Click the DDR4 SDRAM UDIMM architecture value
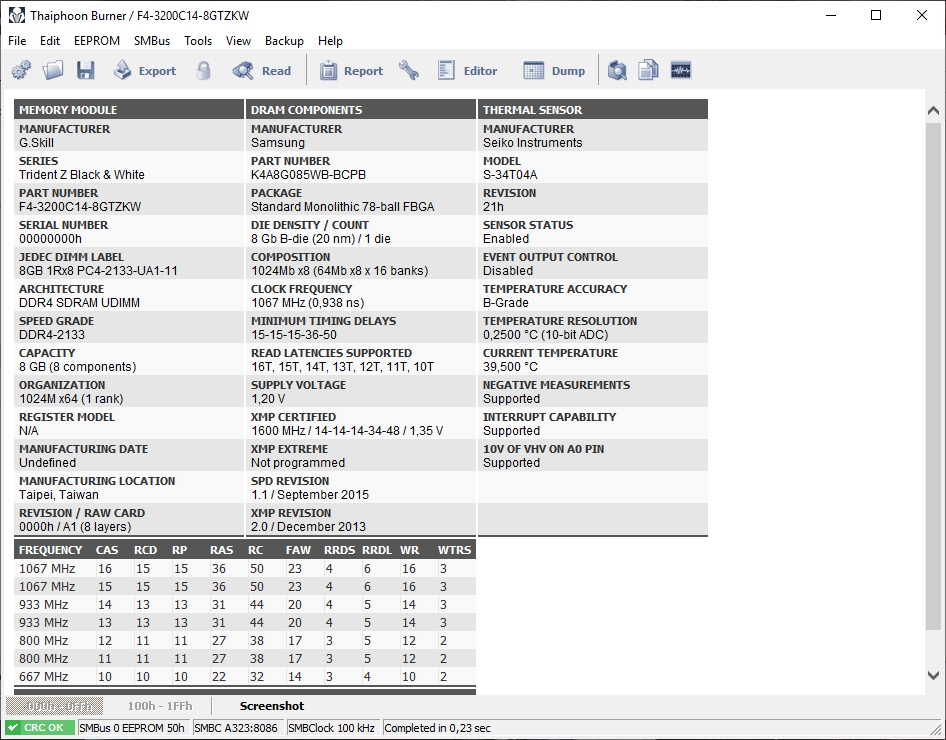Image resolution: width=946 pixels, height=740 pixels. 80,303
